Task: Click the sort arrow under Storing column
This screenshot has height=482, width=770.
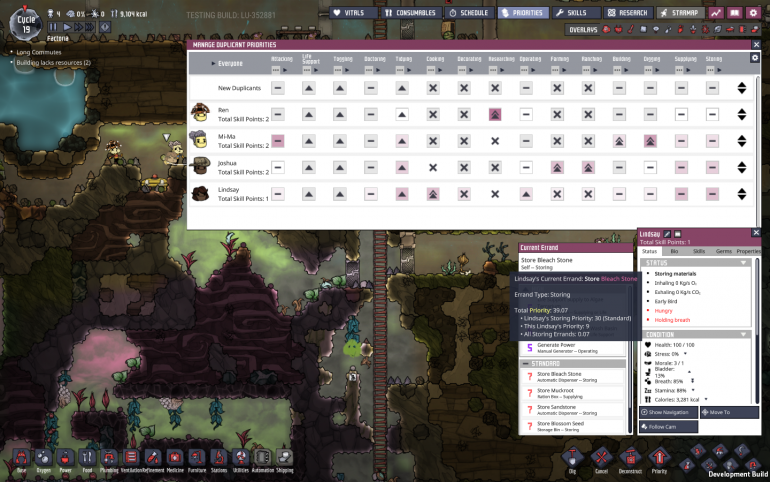Action: [719, 70]
